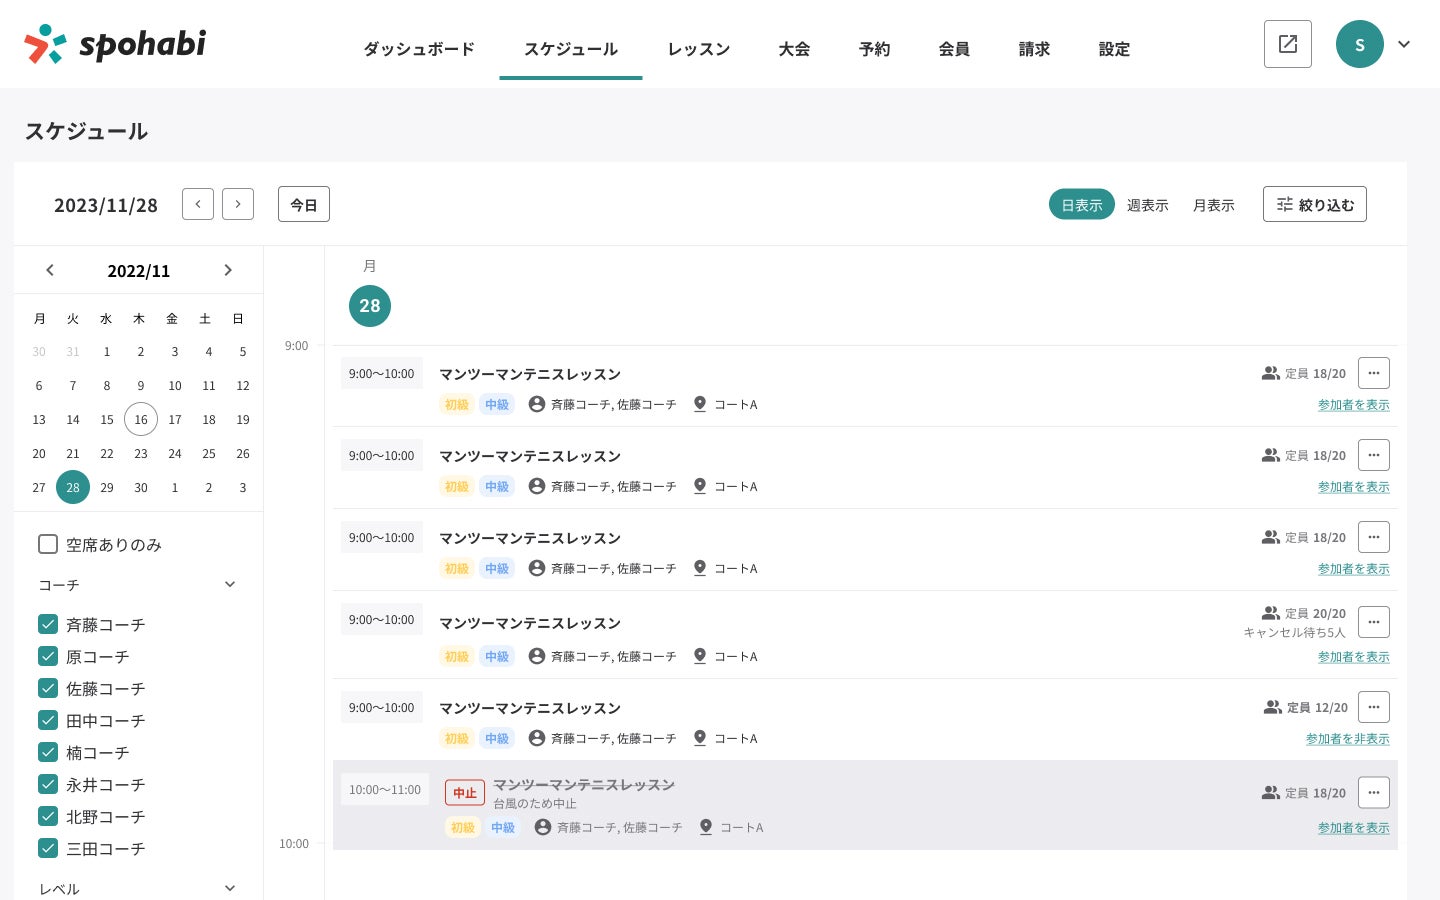Go to previous day with left arrow button
1440x900 pixels.
click(x=198, y=204)
